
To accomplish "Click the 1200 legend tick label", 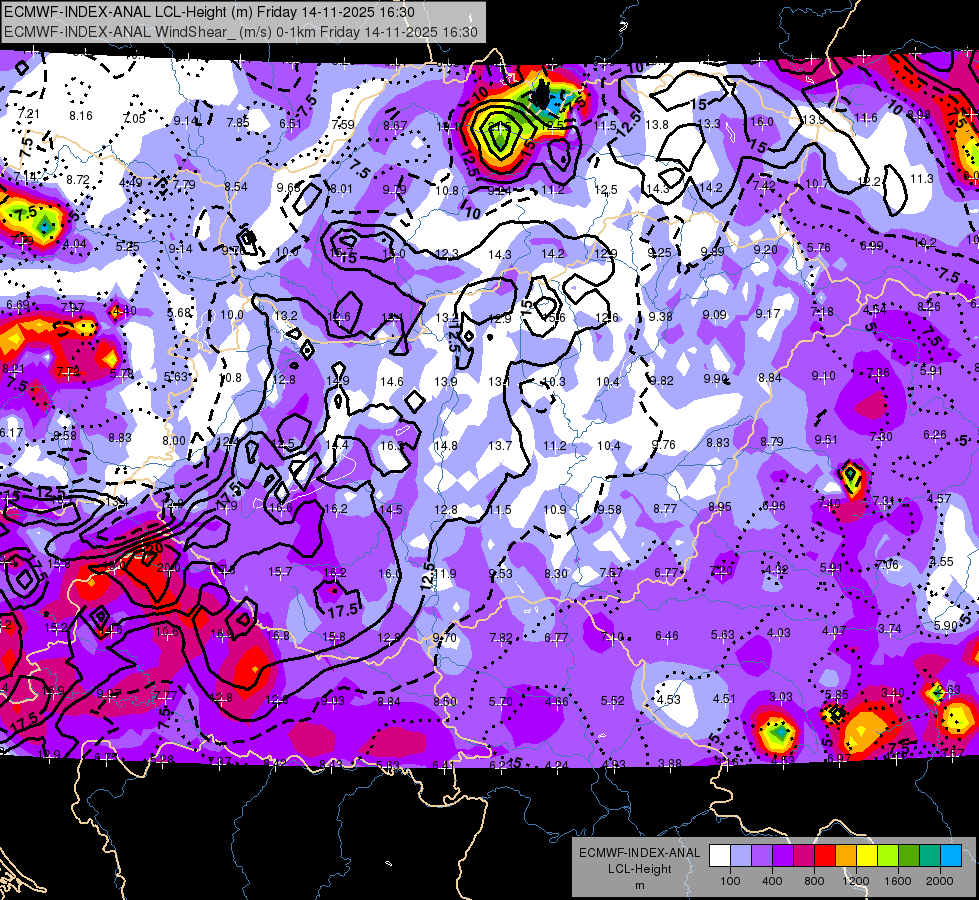I will click(x=856, y=881).
